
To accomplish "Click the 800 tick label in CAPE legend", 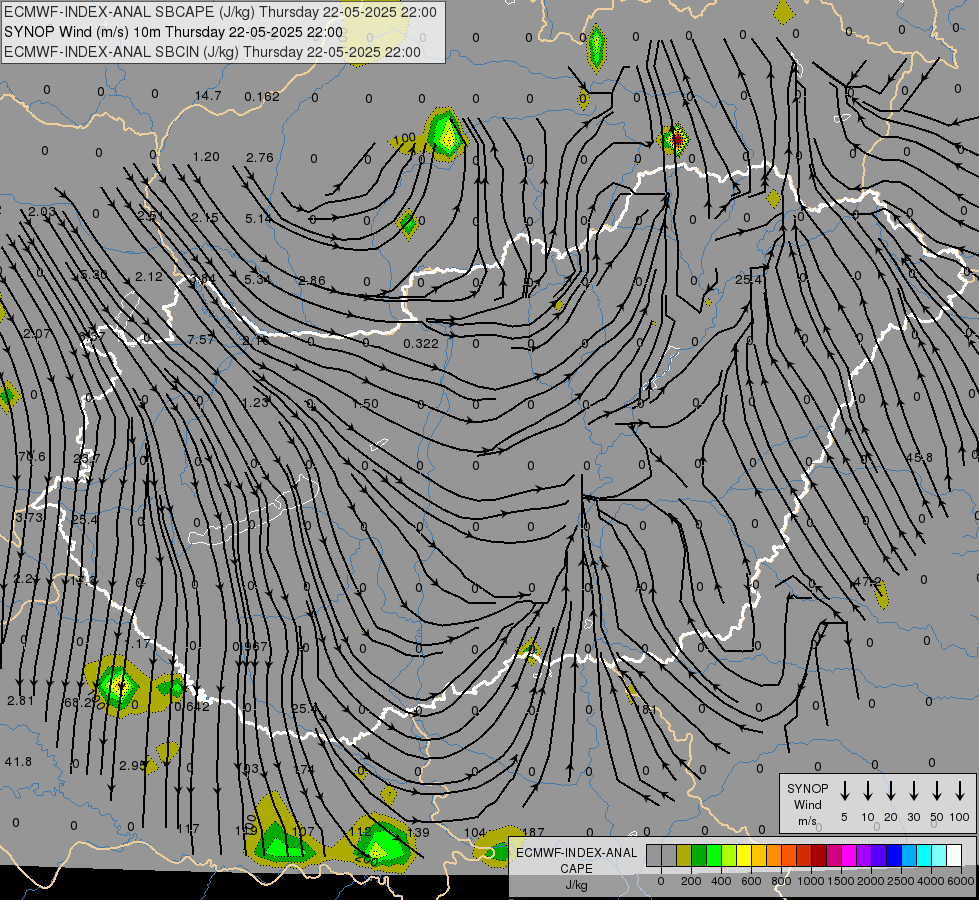I will 781,881.
